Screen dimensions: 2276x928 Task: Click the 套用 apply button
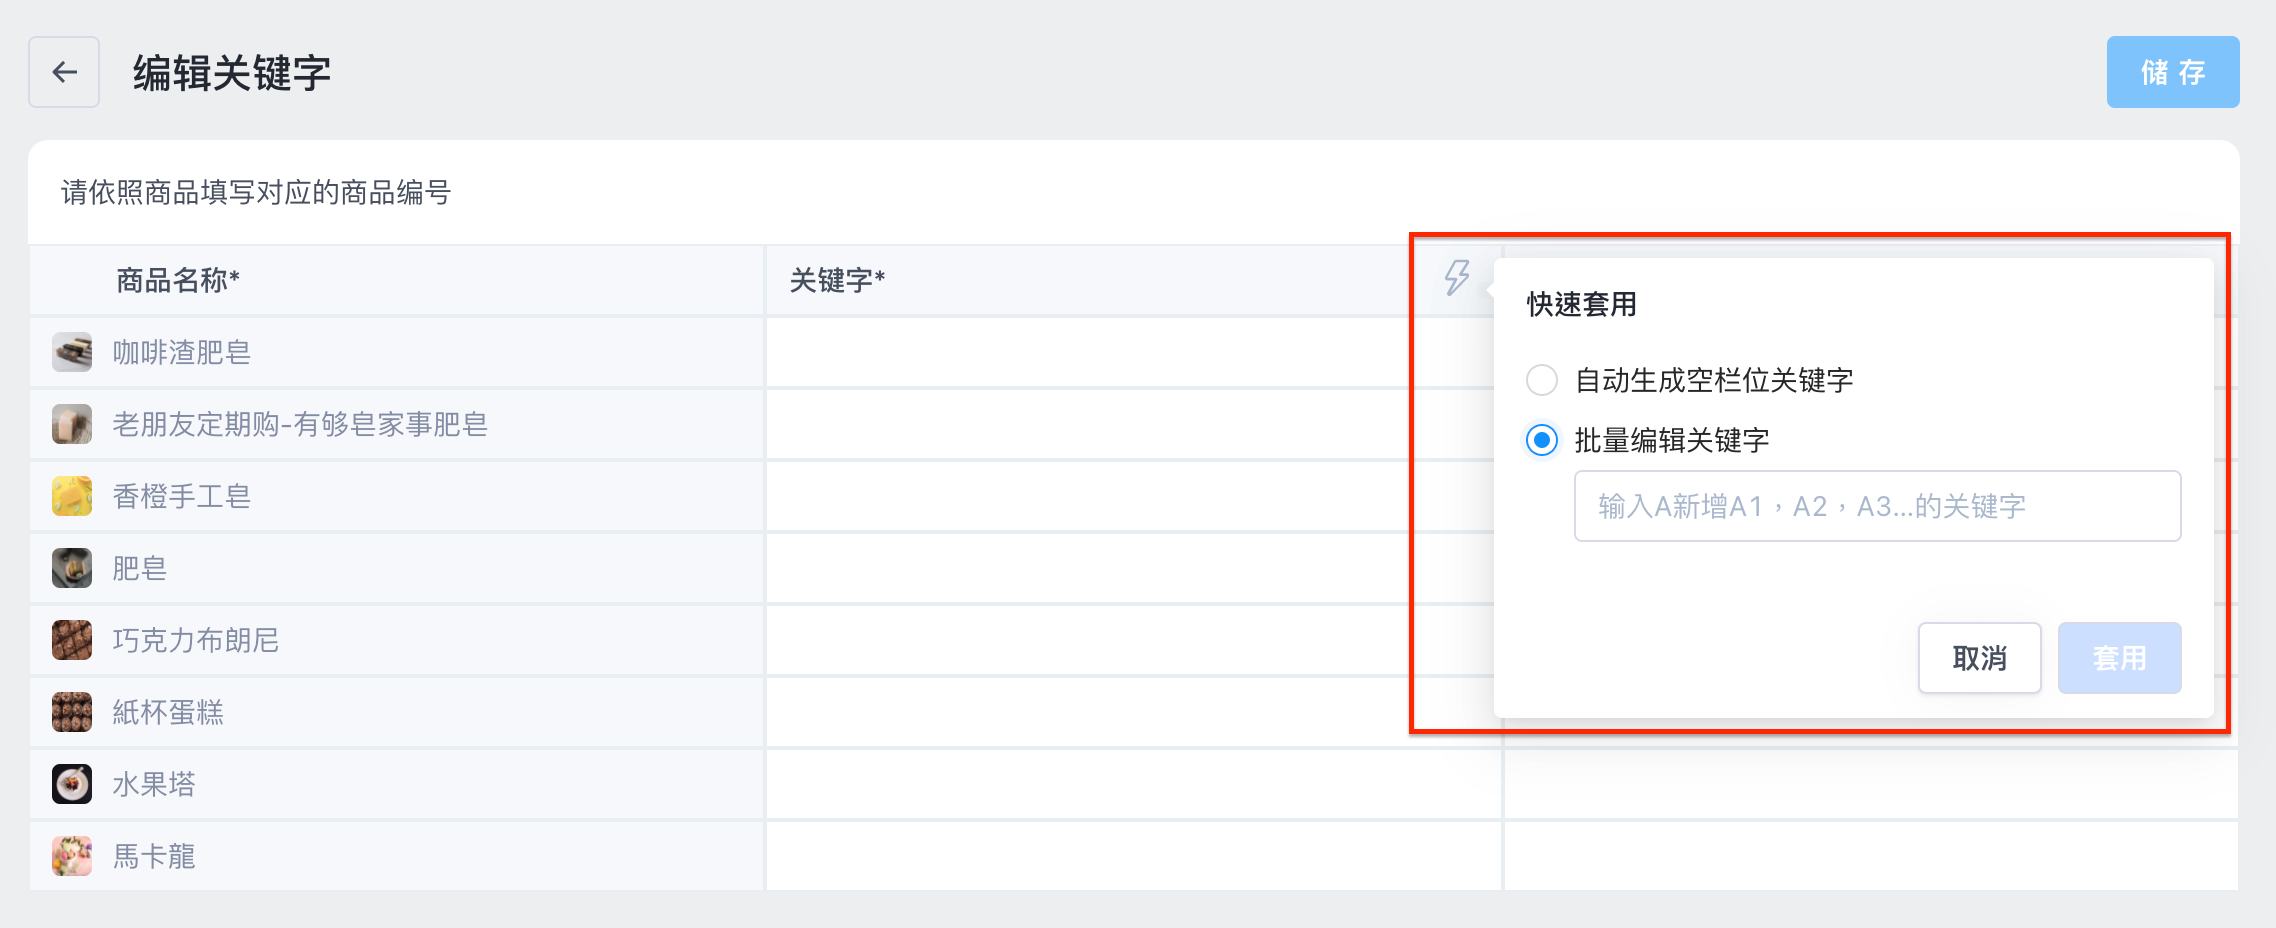2119,658
